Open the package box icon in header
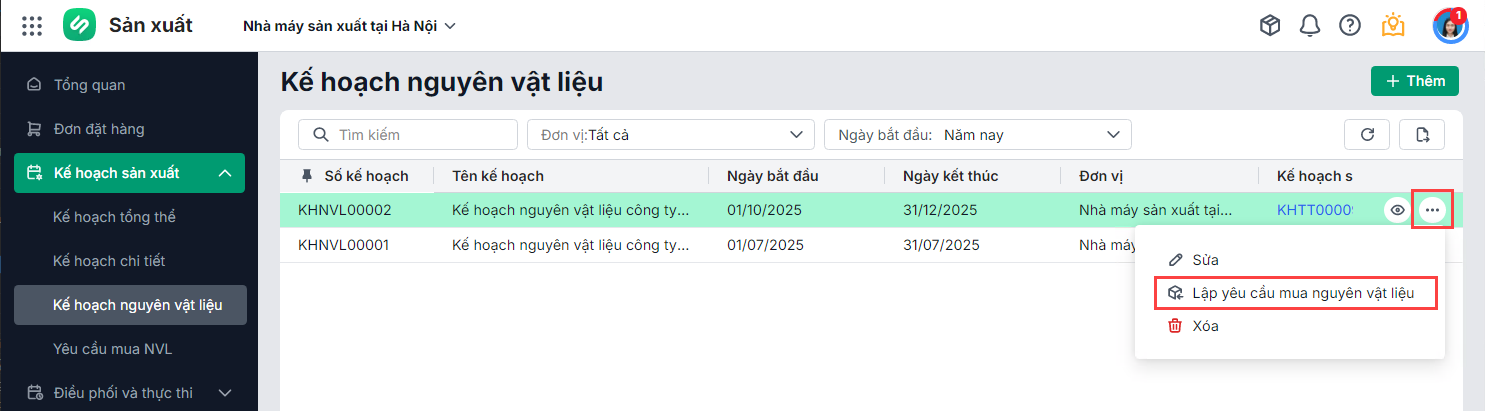Image resolution: width=1485 pixels, height=411 pixels. tap(1270, 26)
